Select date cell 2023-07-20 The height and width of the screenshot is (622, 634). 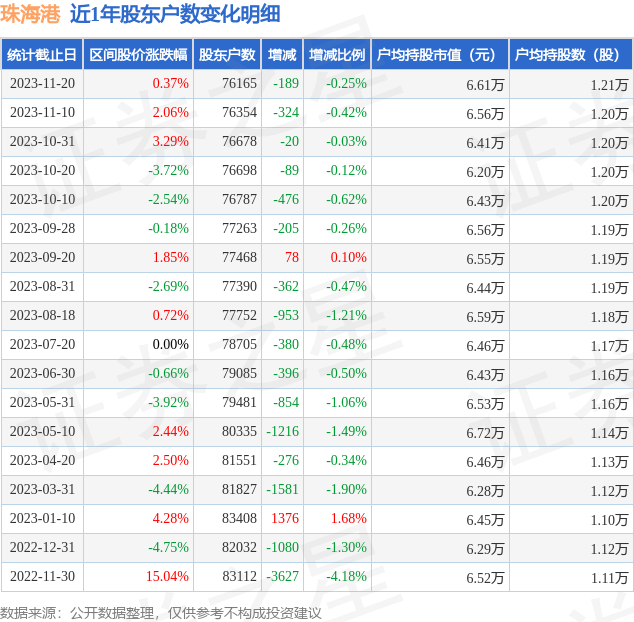pos(42,345)
